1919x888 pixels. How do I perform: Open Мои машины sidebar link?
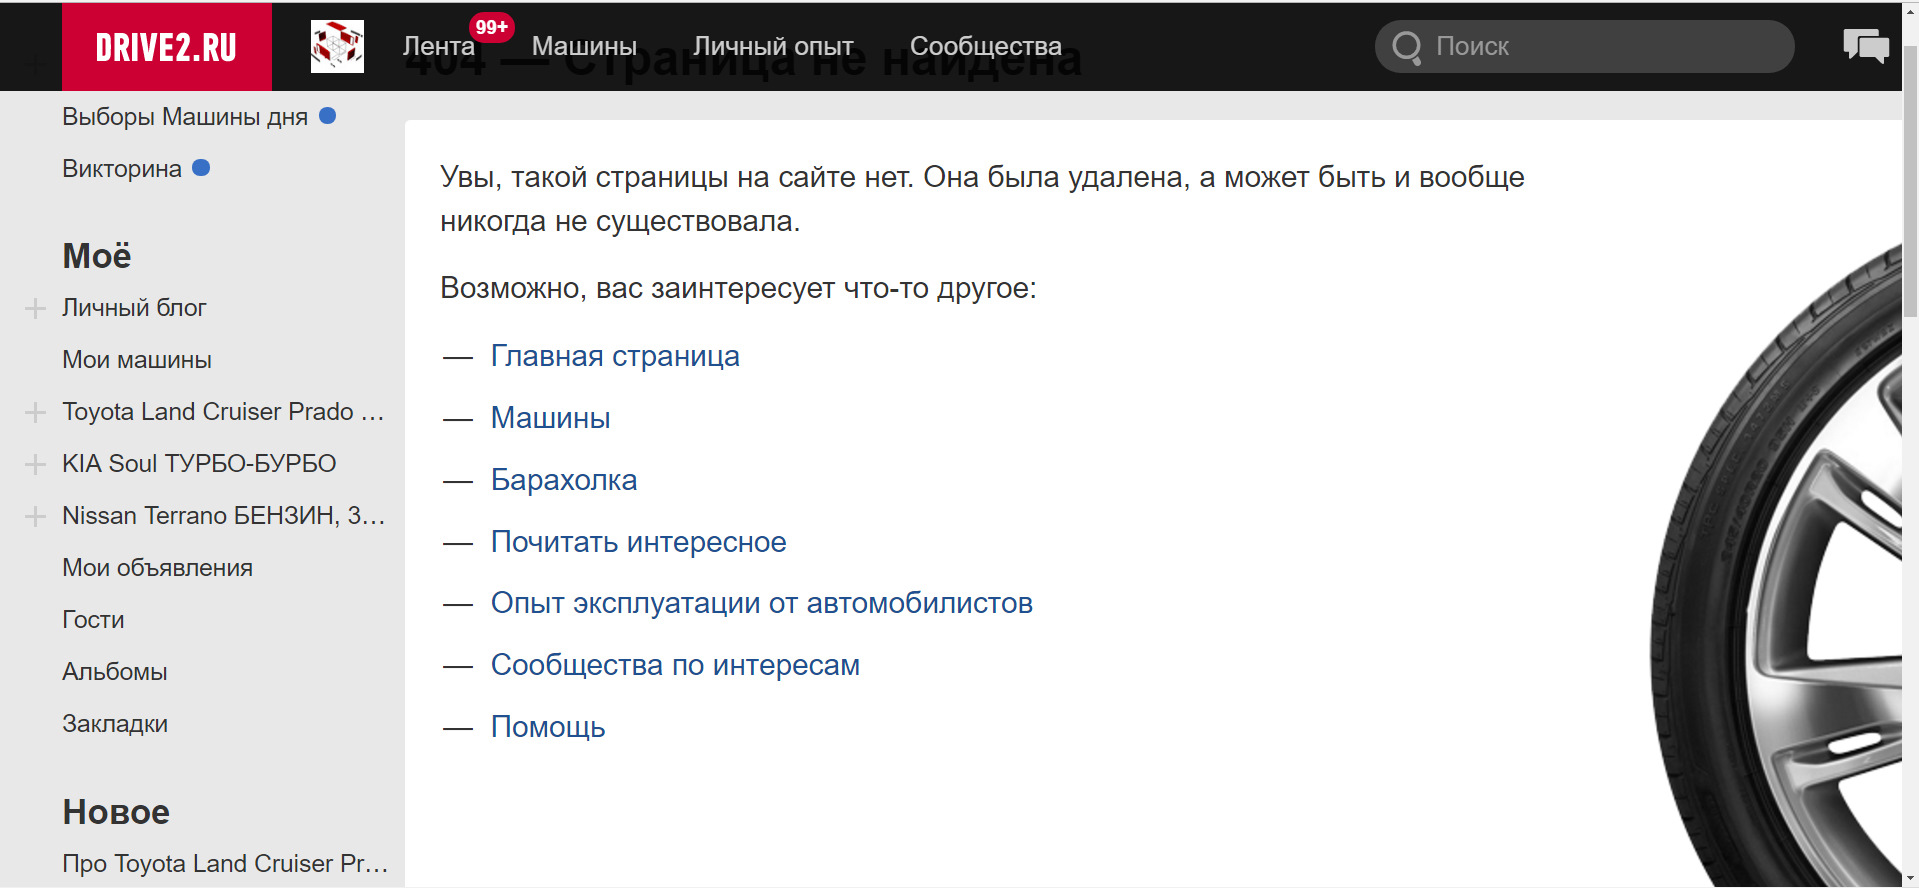tap(137, 360)
